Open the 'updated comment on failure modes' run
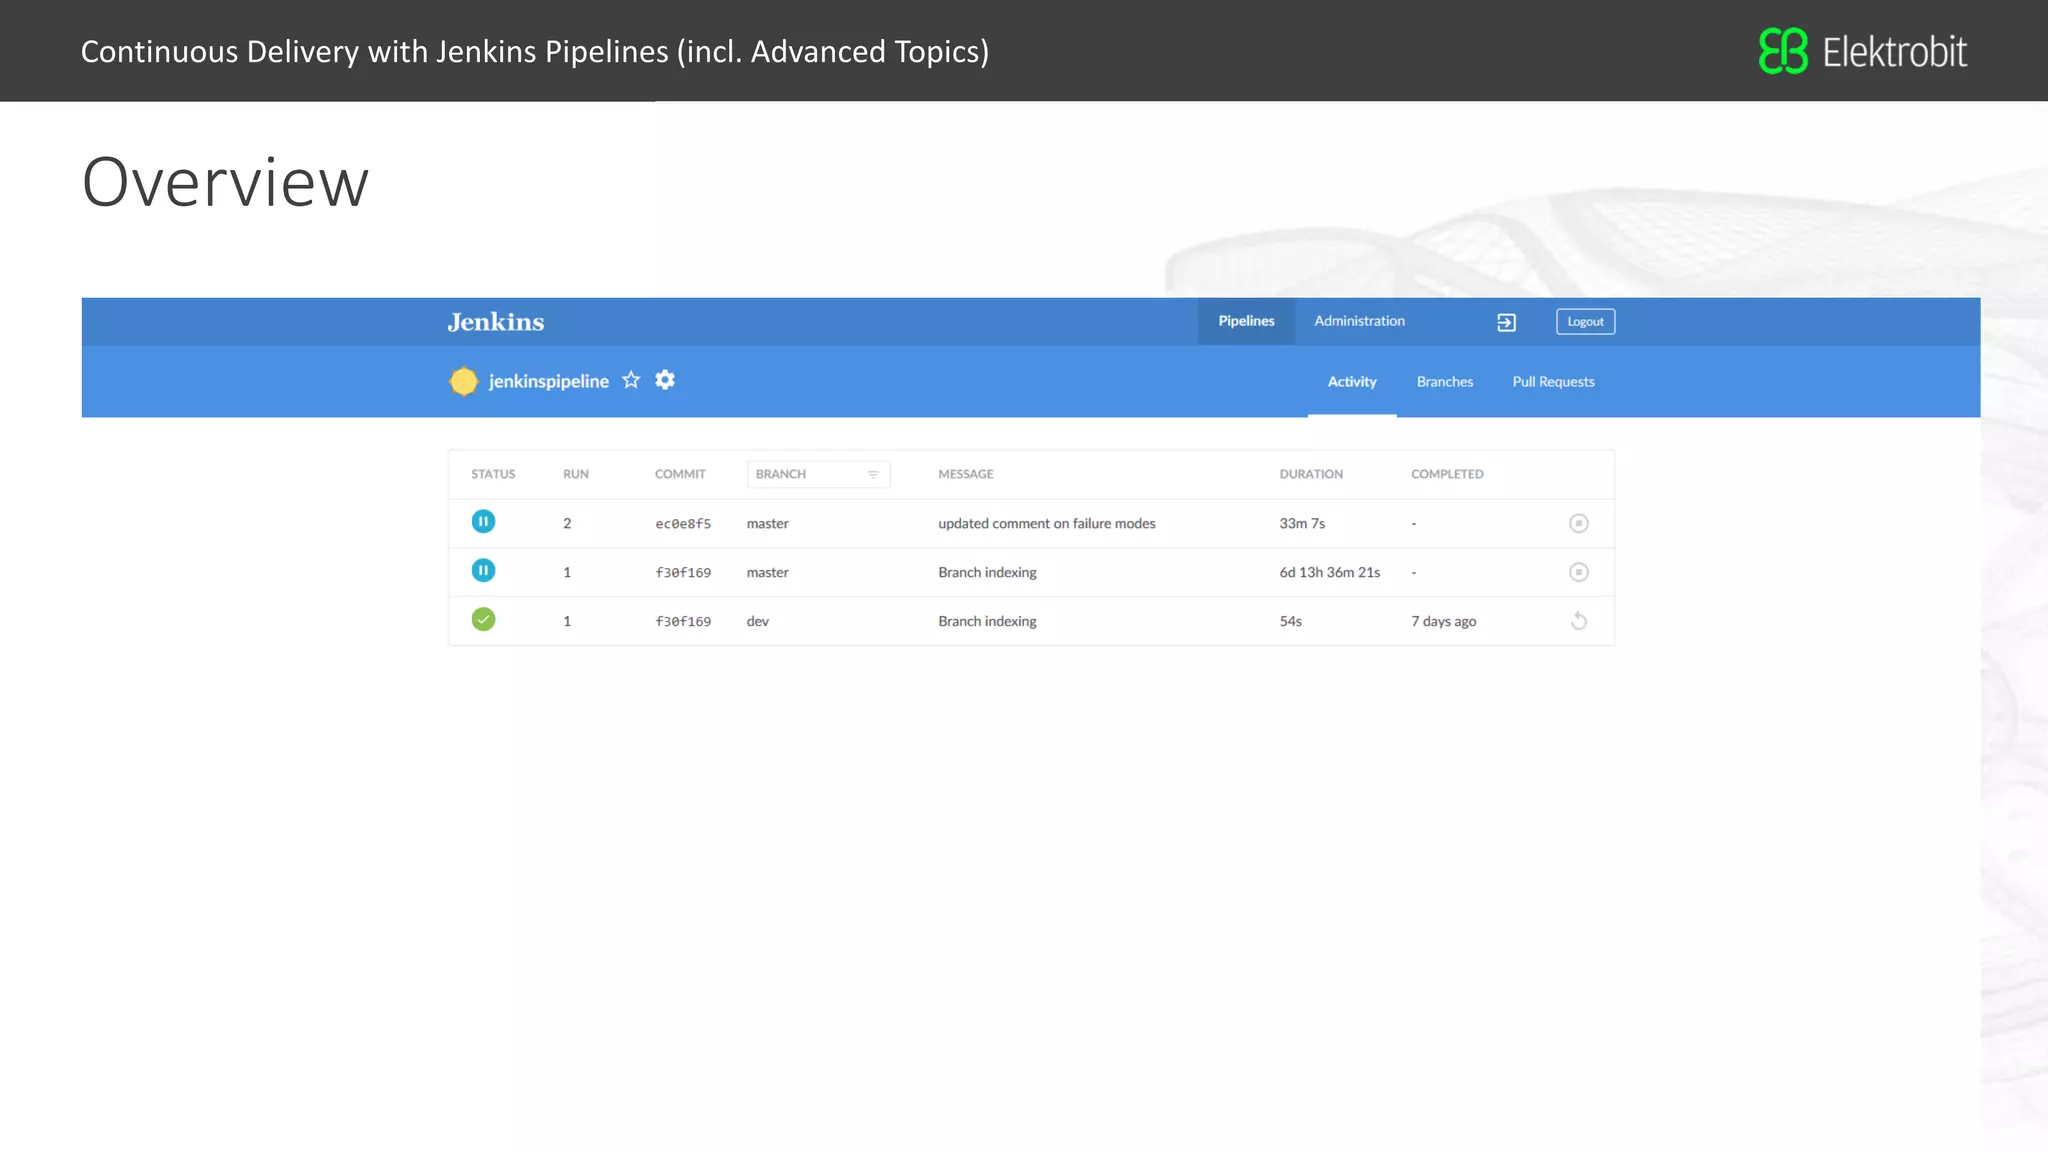The width and height of the screenshot is (2048, 1152). pos(1046,523)
